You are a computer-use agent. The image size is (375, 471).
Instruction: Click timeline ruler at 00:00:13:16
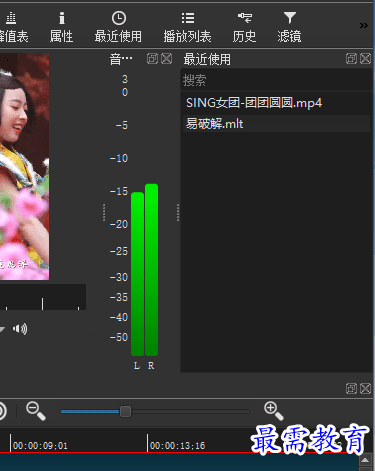pyautogui.click(x=177, y=446)
